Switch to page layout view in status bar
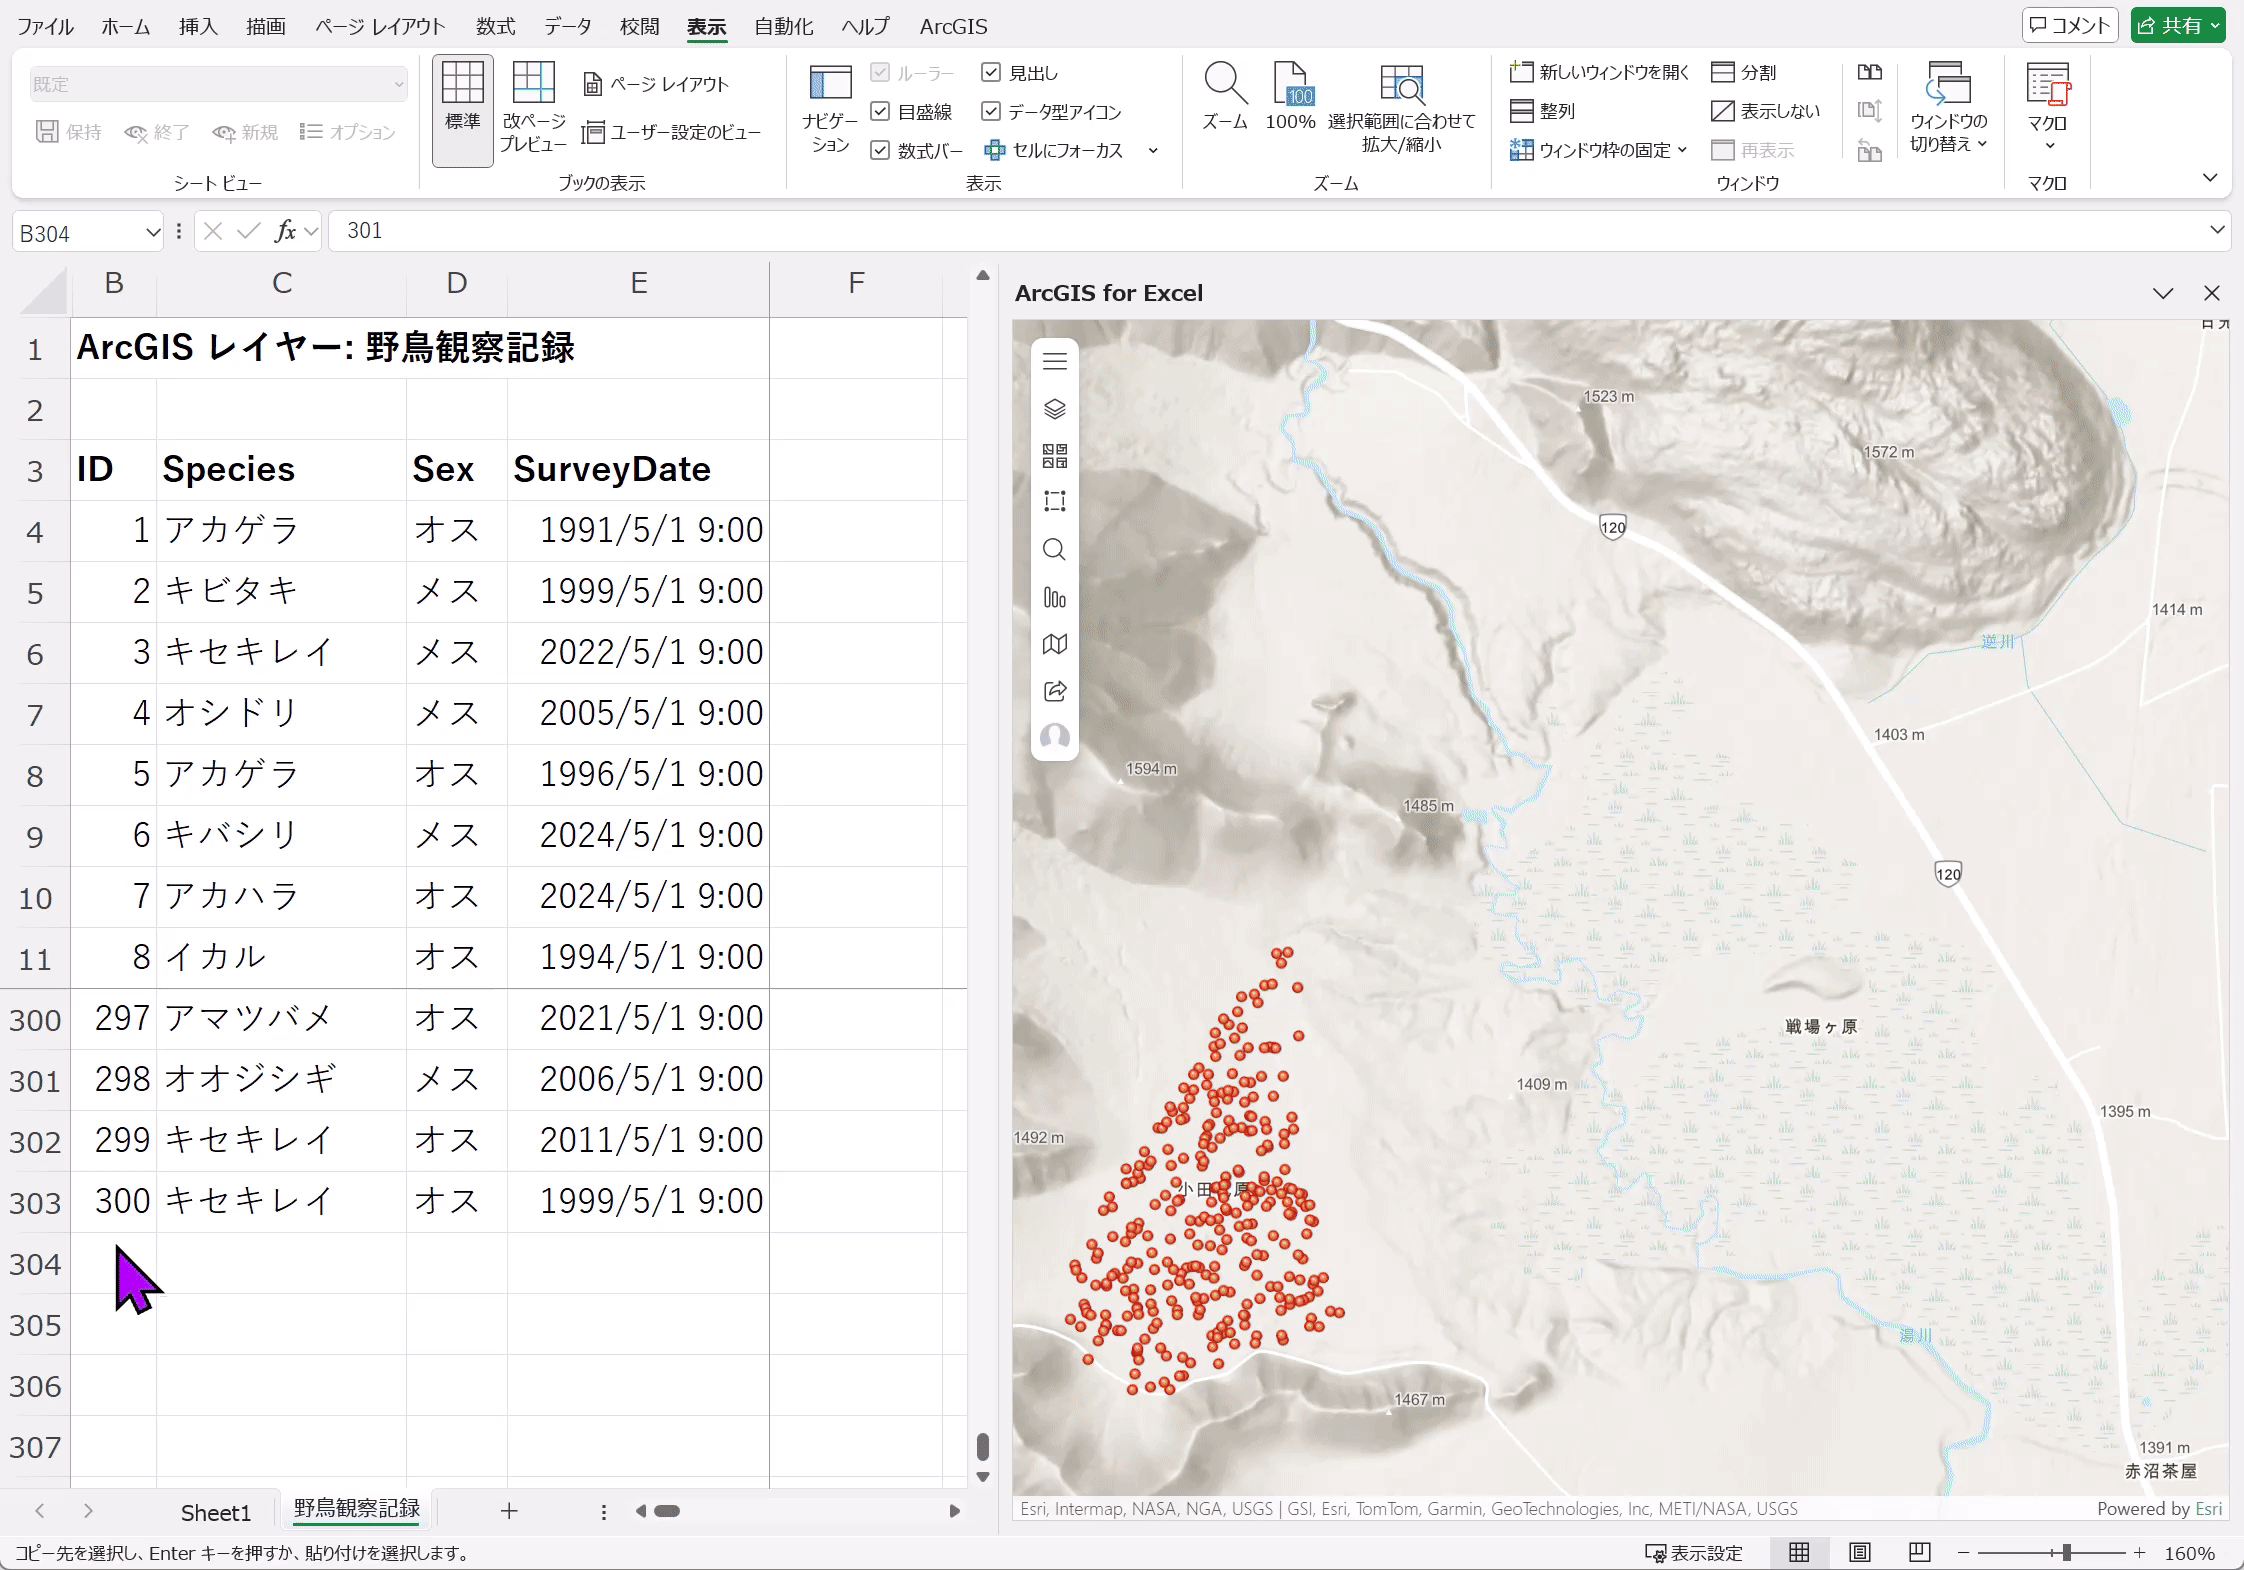 1859,1552
